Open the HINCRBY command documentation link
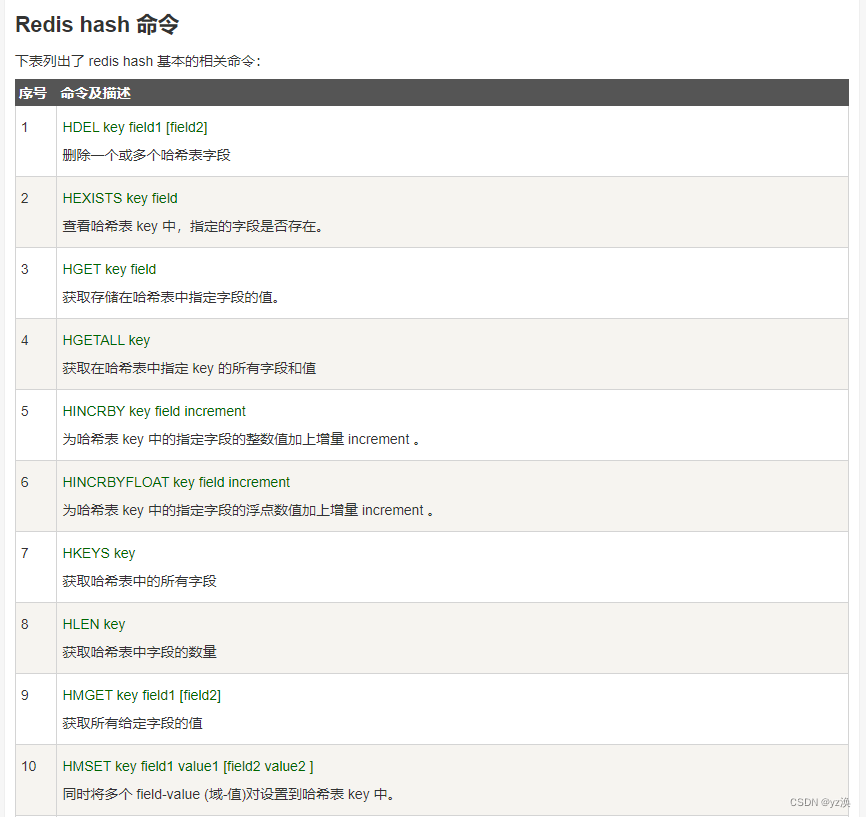866x817 pixels. (153, 411)
